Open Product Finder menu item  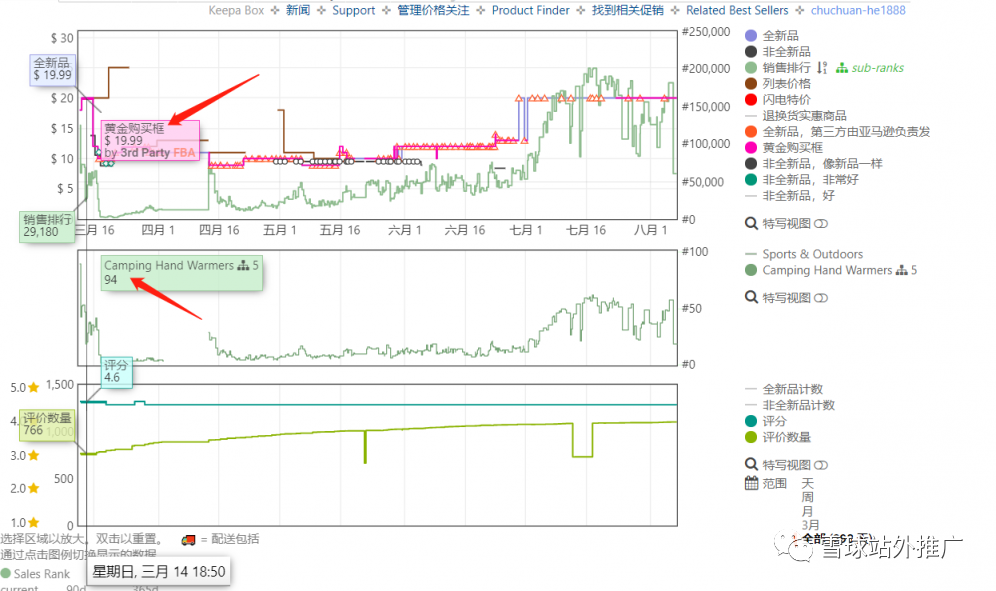[x=530, y=10]
